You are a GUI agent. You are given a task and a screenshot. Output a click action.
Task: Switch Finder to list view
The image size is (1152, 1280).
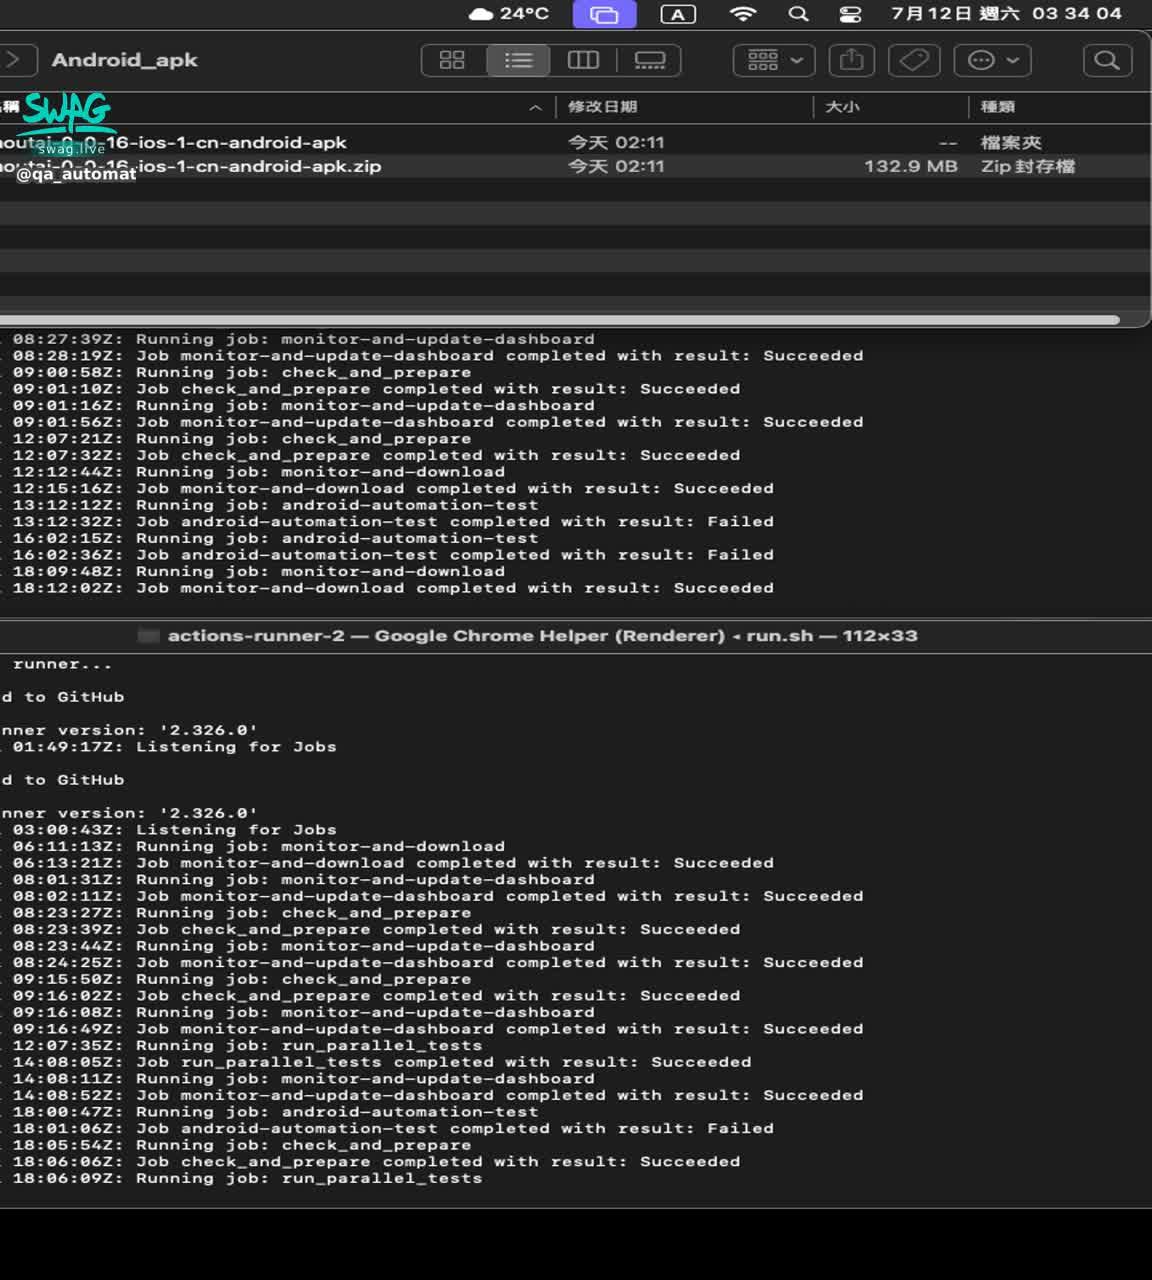coord(518,60)
